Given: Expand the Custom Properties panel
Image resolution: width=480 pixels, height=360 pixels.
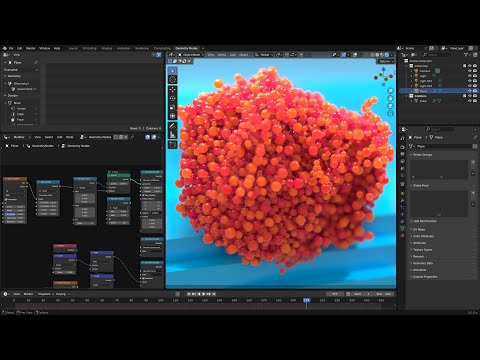Looking at the screenshot, I should pyautogui.click(x=425, y=277).
